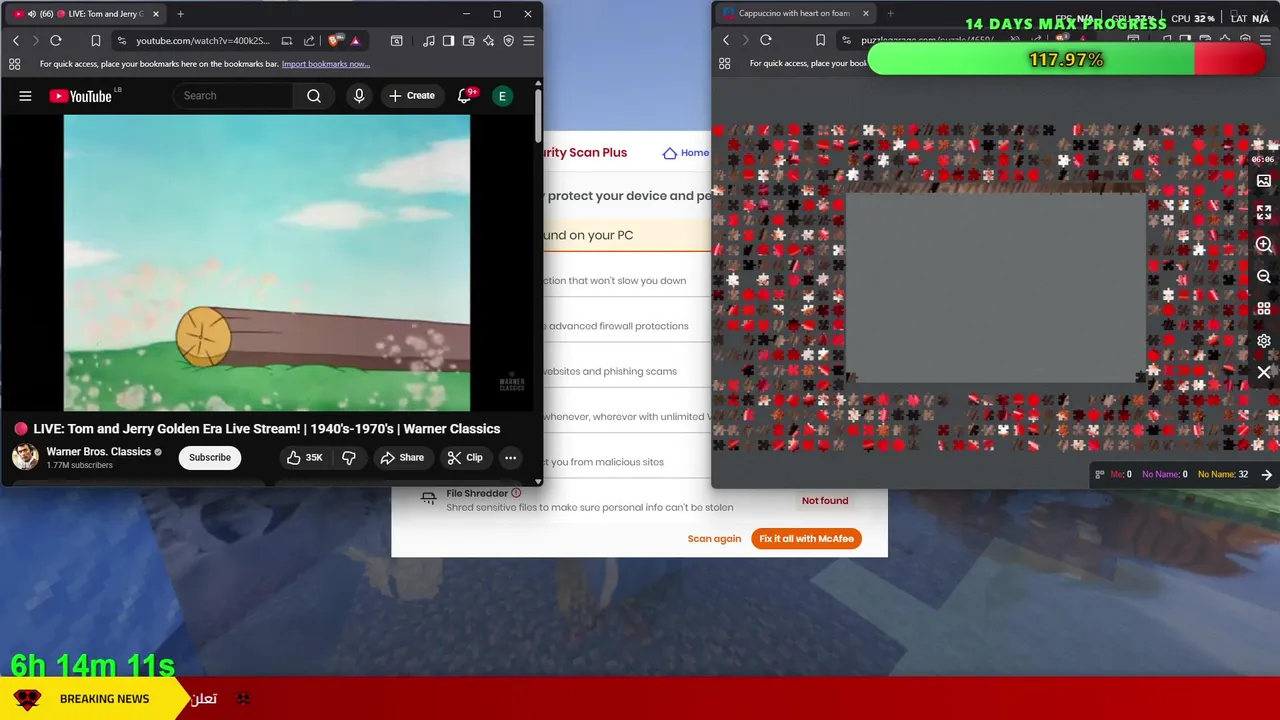Open the apps grid on YouTube bookmarks bar

[14, 64]
